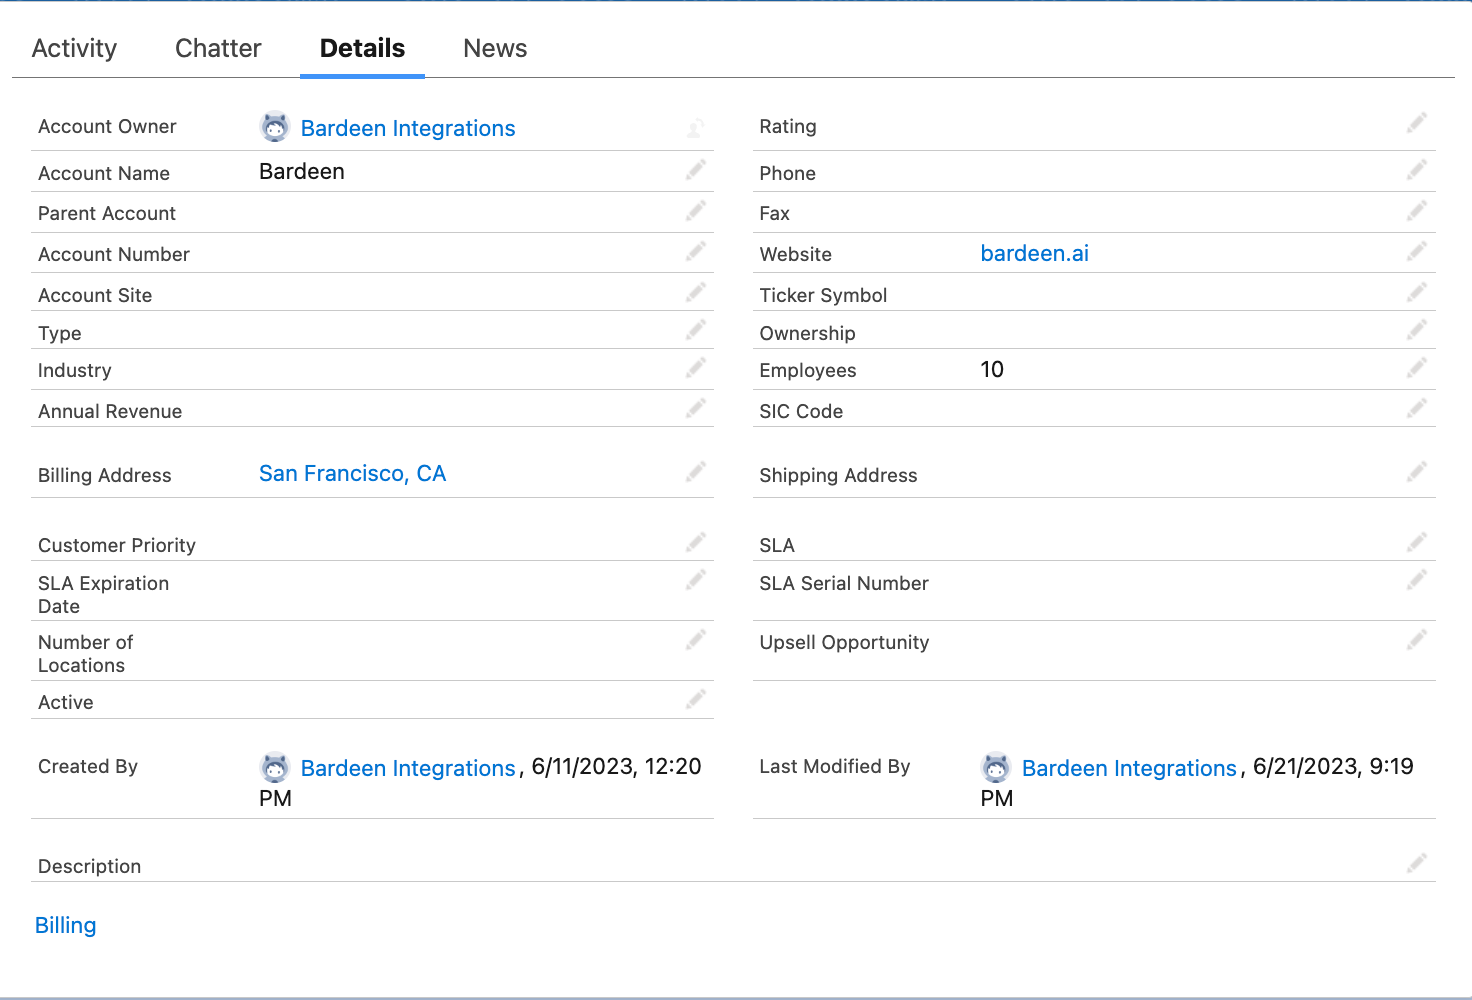The height and width of the screenshot is (1000, 1472).
Task: Open Bardeen Integrations Account Owner link
Action: click(408, 128)
